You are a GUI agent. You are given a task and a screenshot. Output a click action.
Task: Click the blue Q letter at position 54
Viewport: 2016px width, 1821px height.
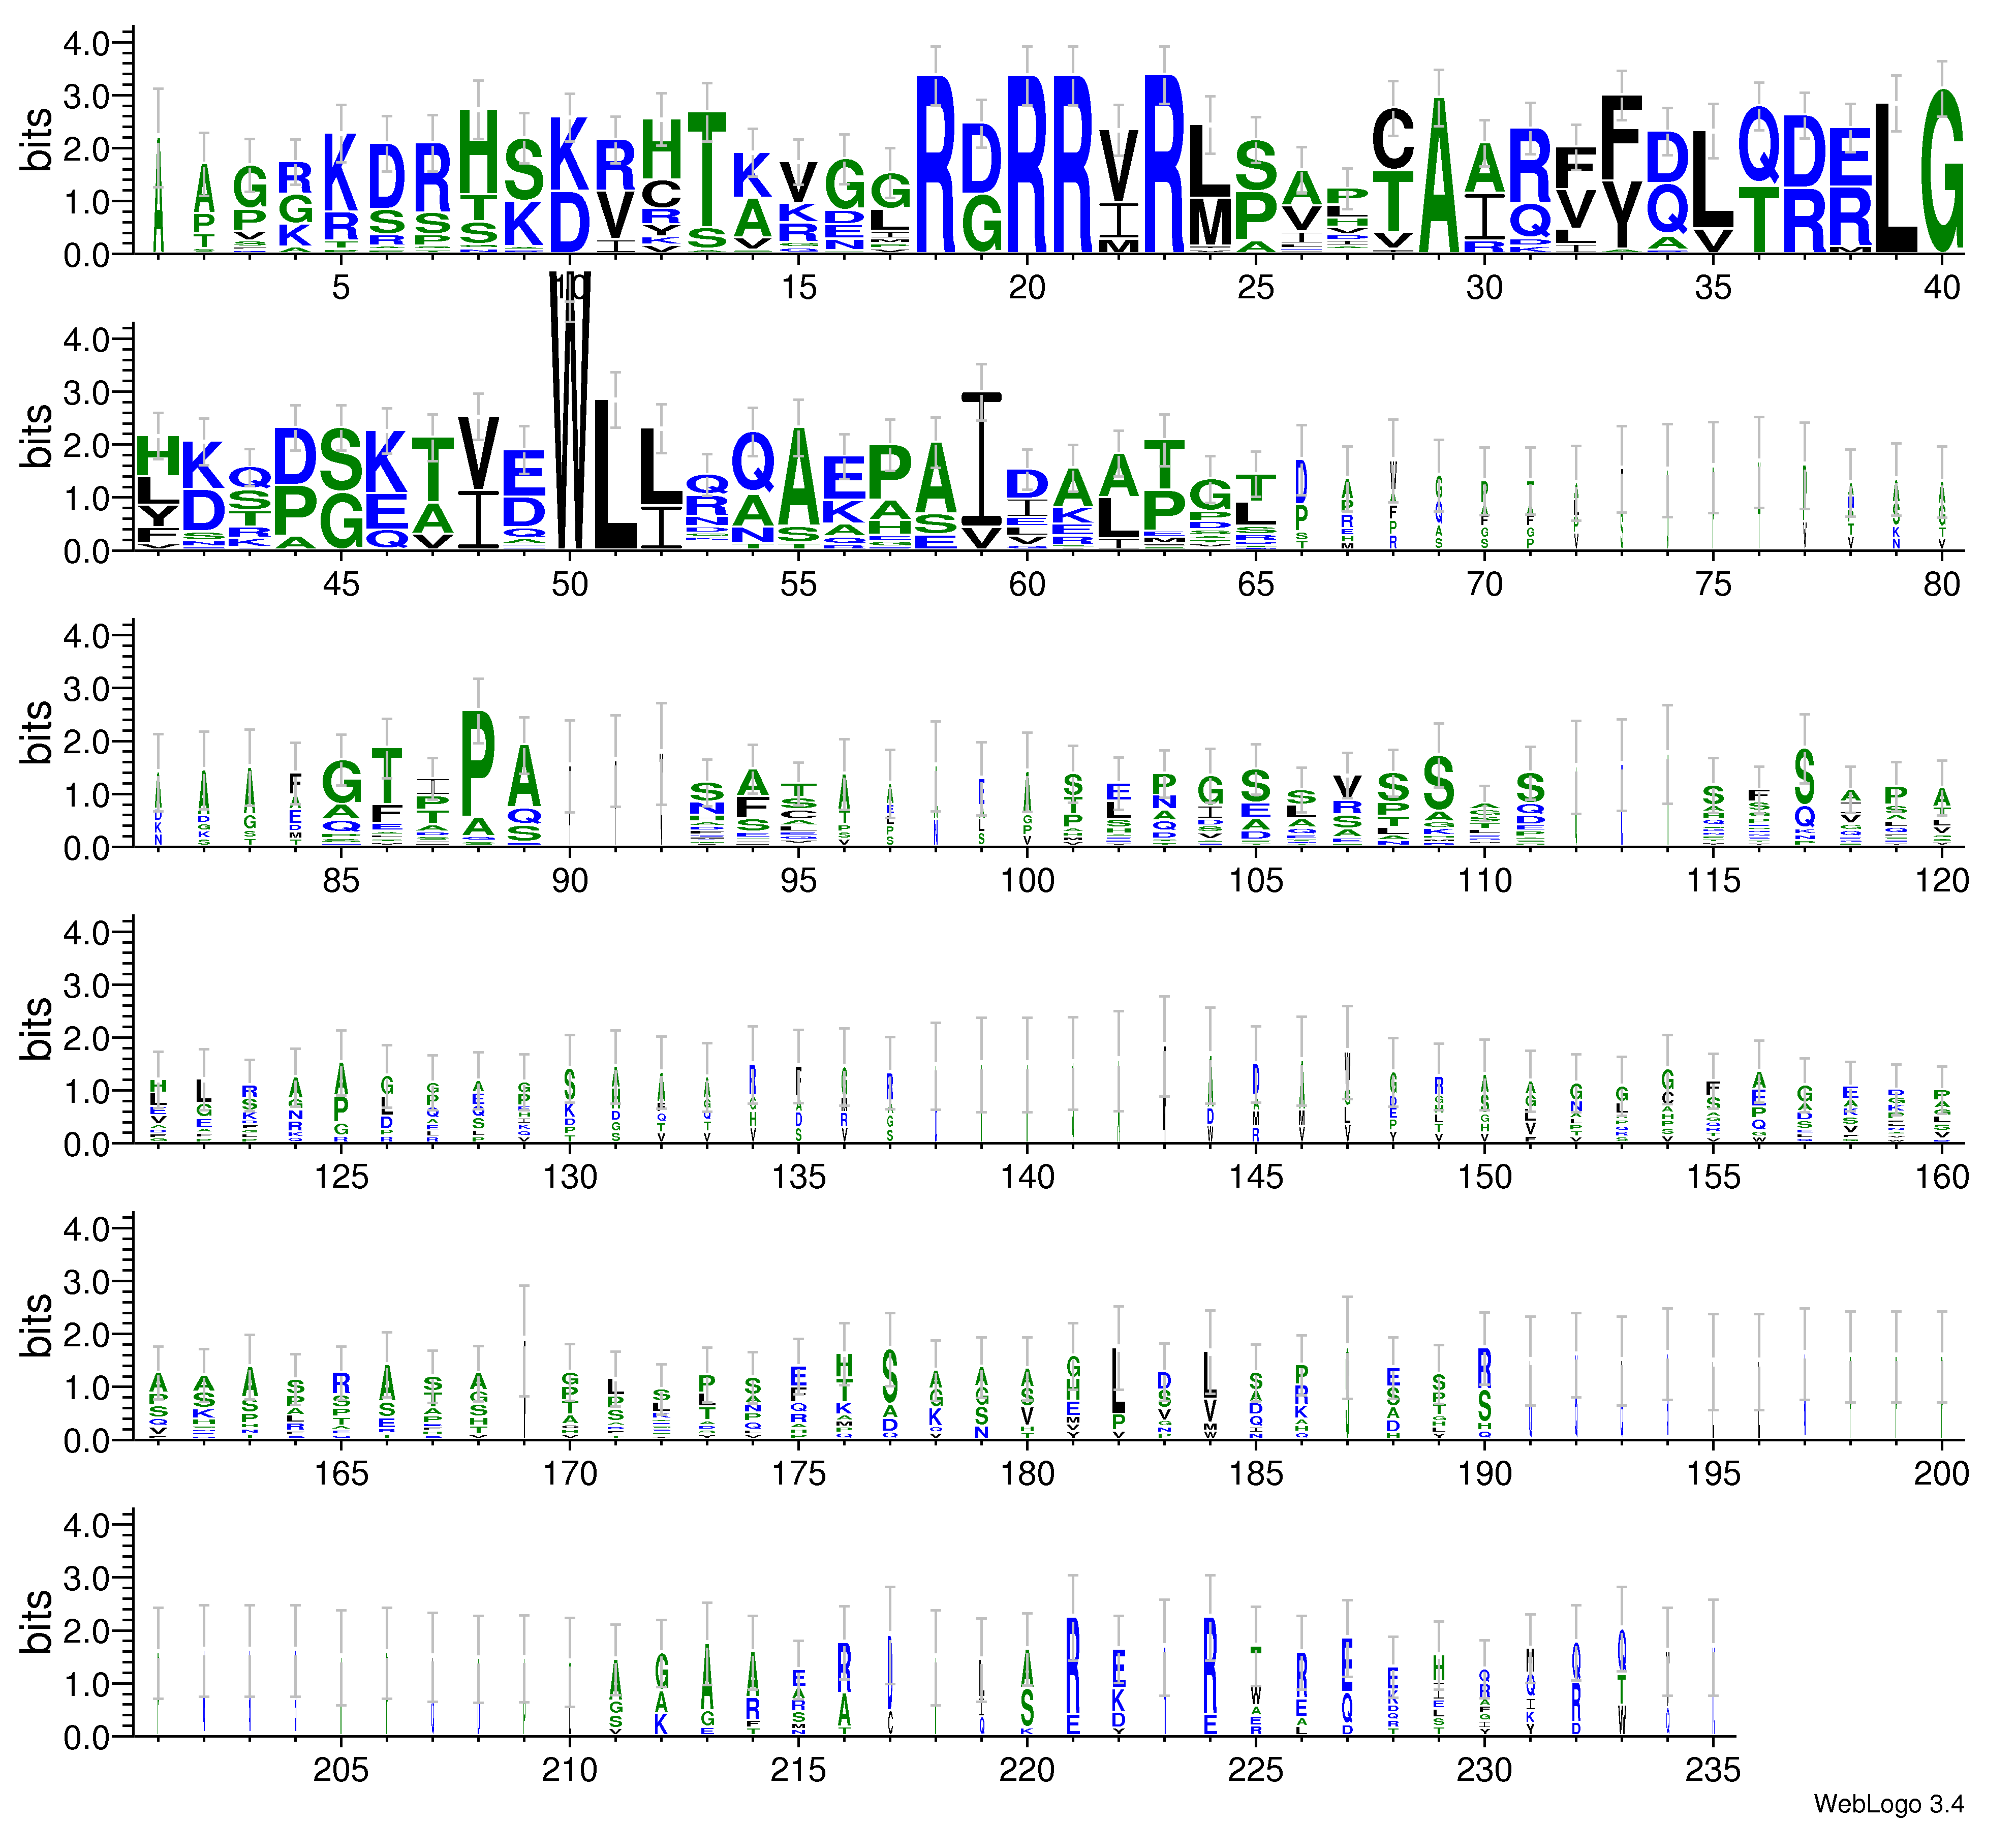tap(753, 462)
